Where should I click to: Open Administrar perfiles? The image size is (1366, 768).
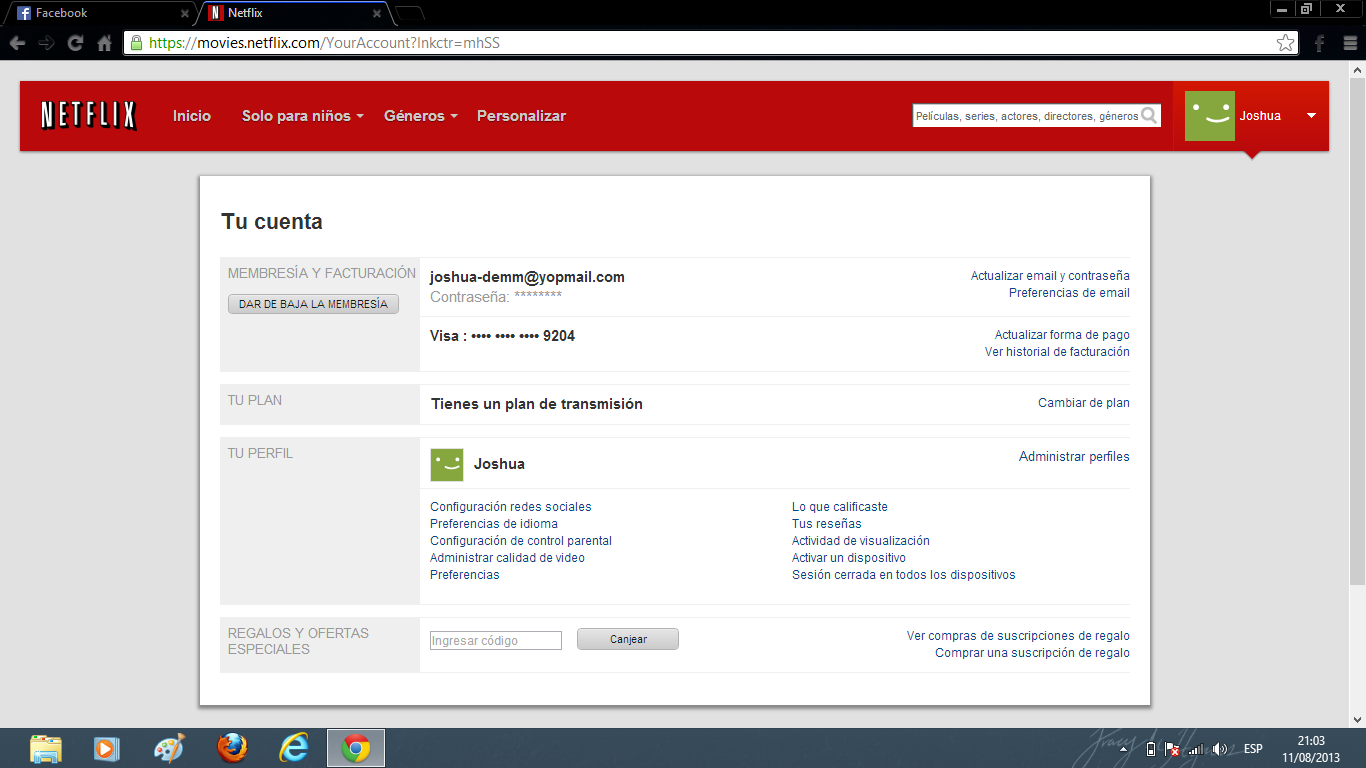pyautogui.click(x=1074, y=457)
